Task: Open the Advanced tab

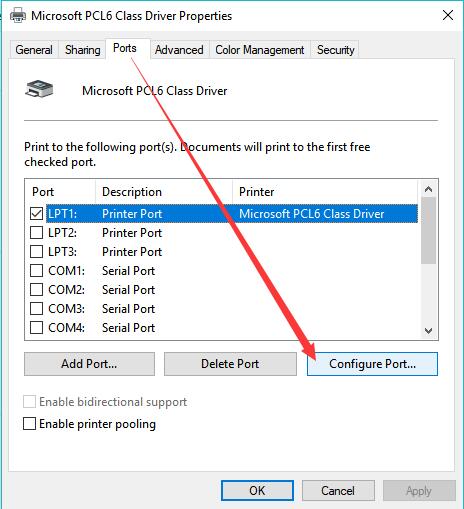Action: 179,50
